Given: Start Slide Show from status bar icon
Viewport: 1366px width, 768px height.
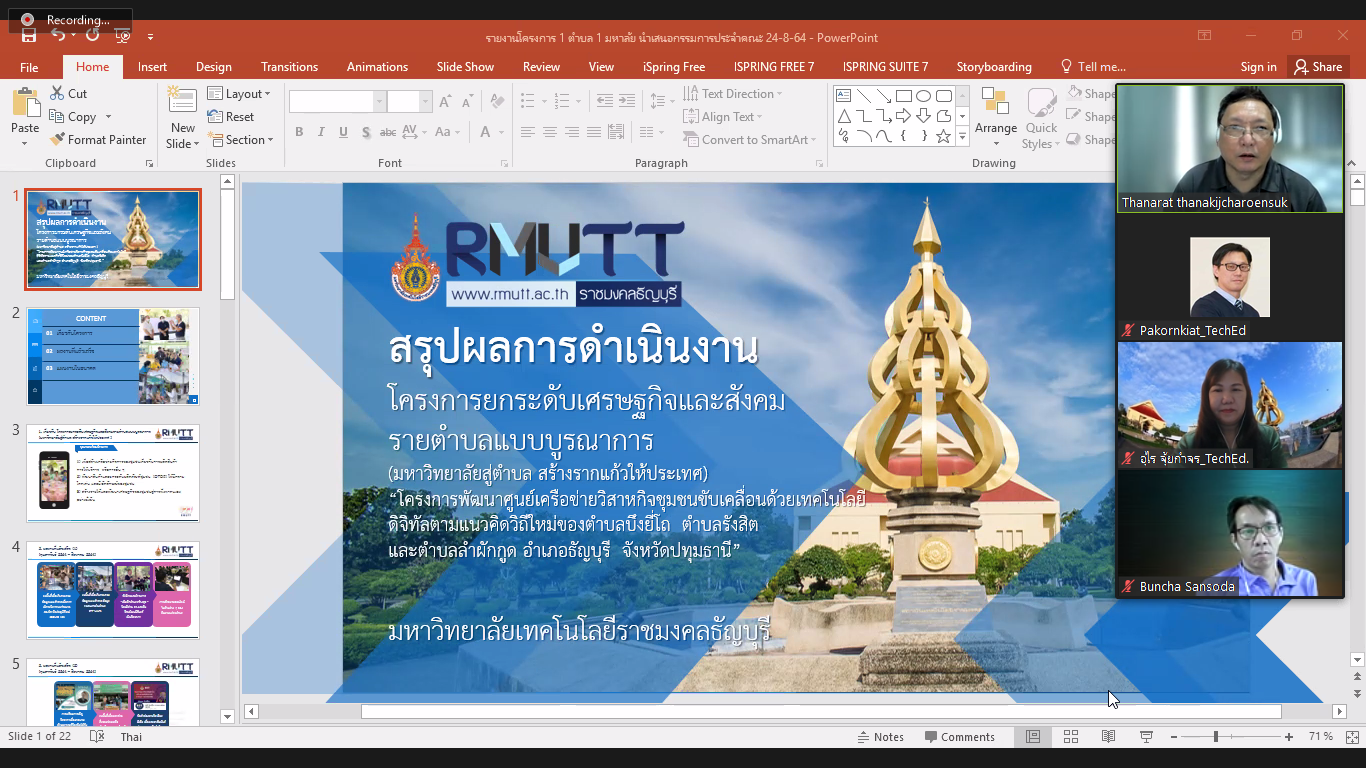Looking at the screenshot, I should (1146, 737).
